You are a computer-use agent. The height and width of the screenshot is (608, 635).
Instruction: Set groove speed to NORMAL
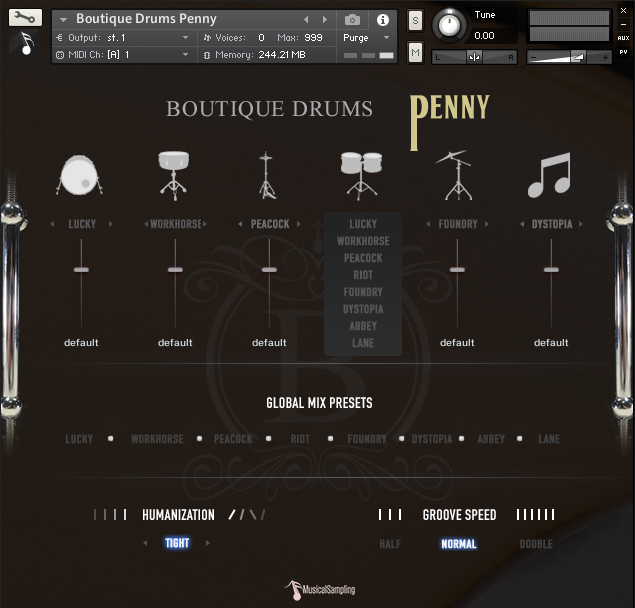point(459,544)
